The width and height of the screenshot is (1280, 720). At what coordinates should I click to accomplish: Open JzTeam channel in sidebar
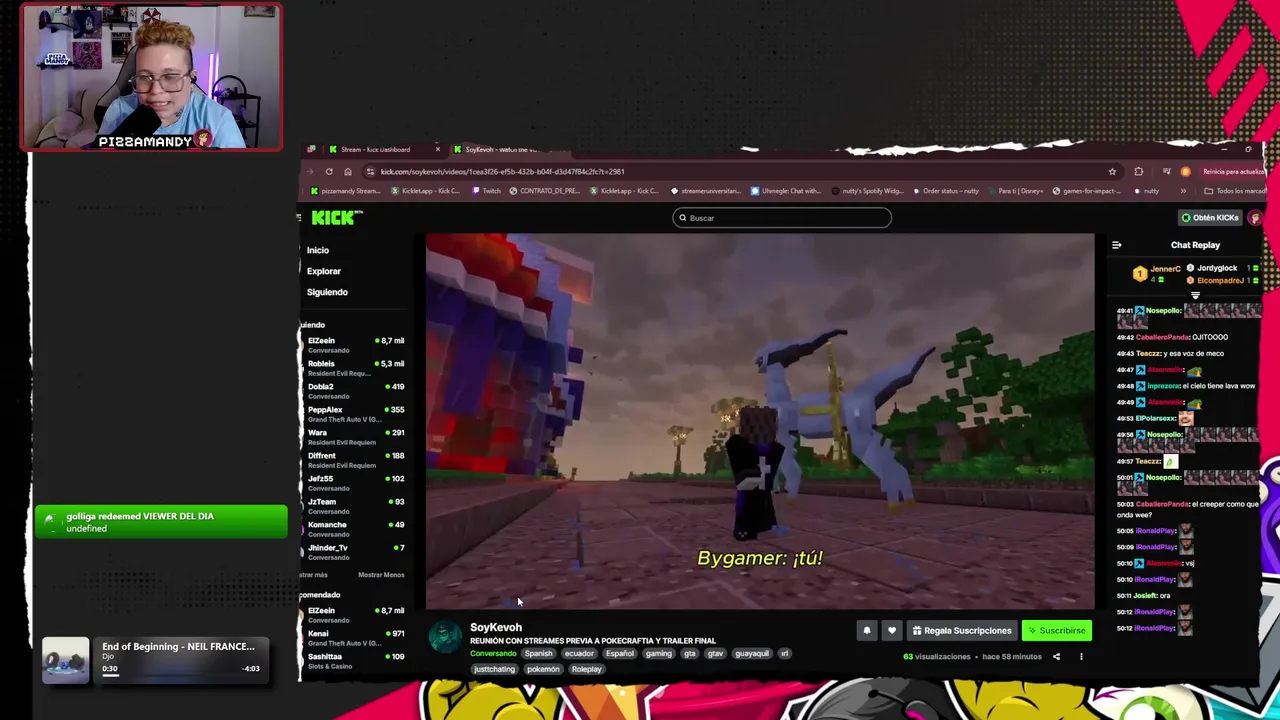[355, 506]
